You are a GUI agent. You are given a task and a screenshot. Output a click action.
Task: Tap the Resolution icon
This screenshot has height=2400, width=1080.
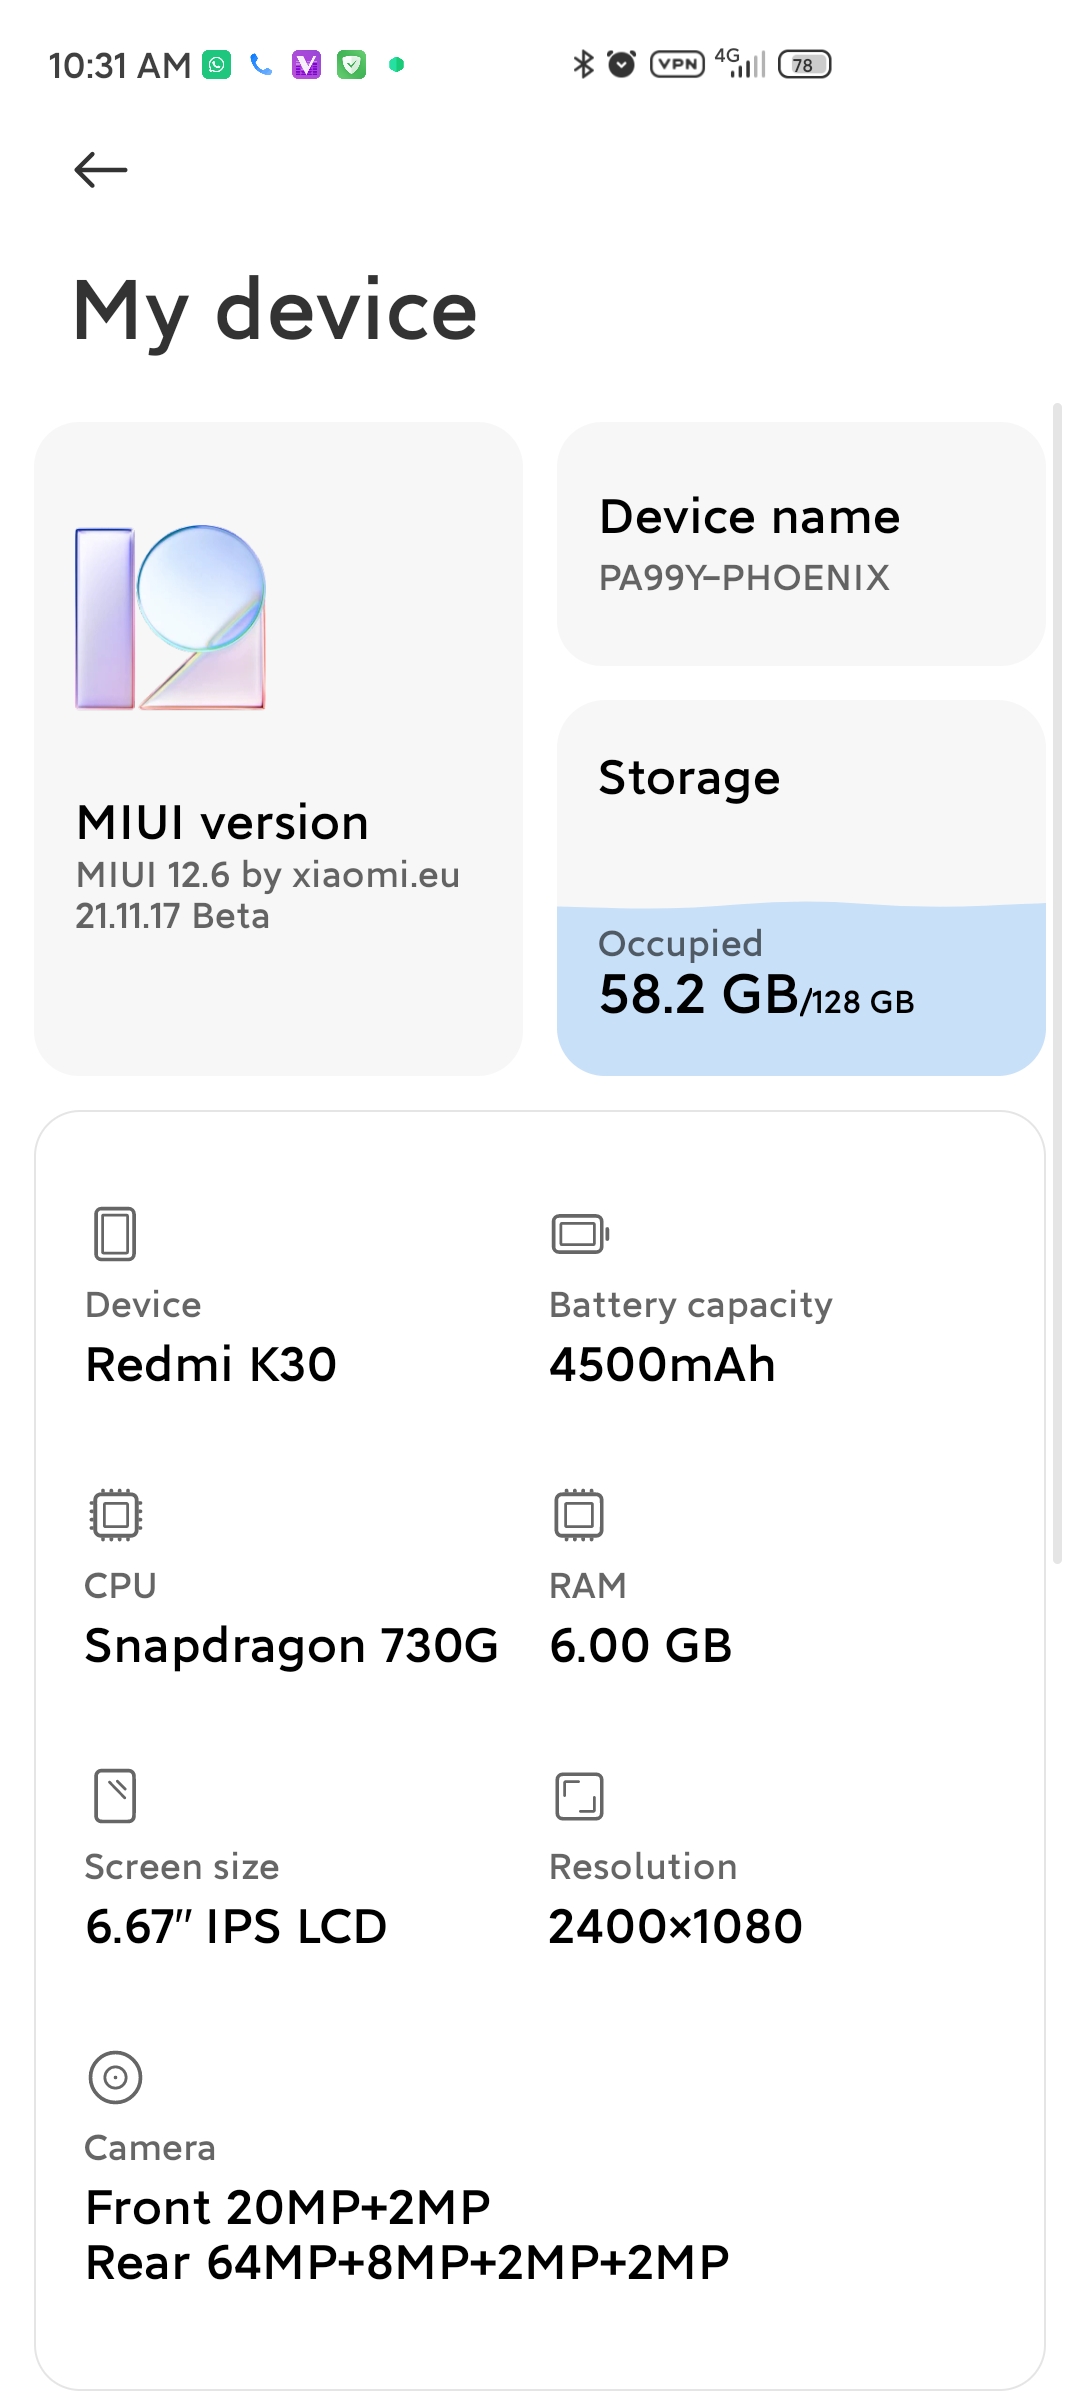pyautogui.click(x=579, y=1796)
